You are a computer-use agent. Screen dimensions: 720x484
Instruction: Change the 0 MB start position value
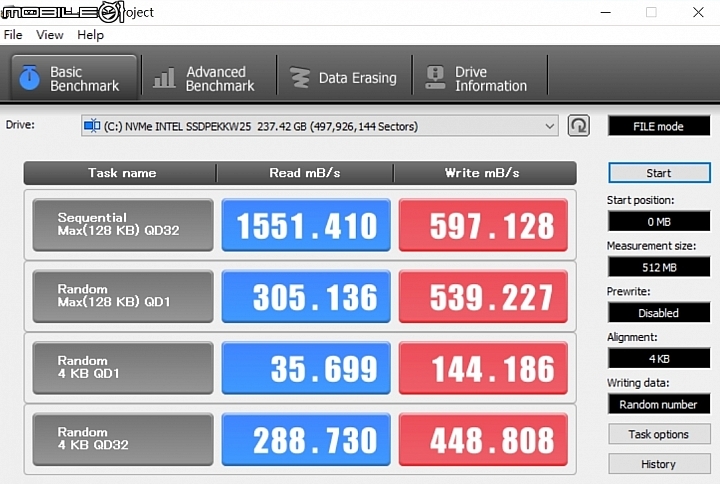[659, 221]
